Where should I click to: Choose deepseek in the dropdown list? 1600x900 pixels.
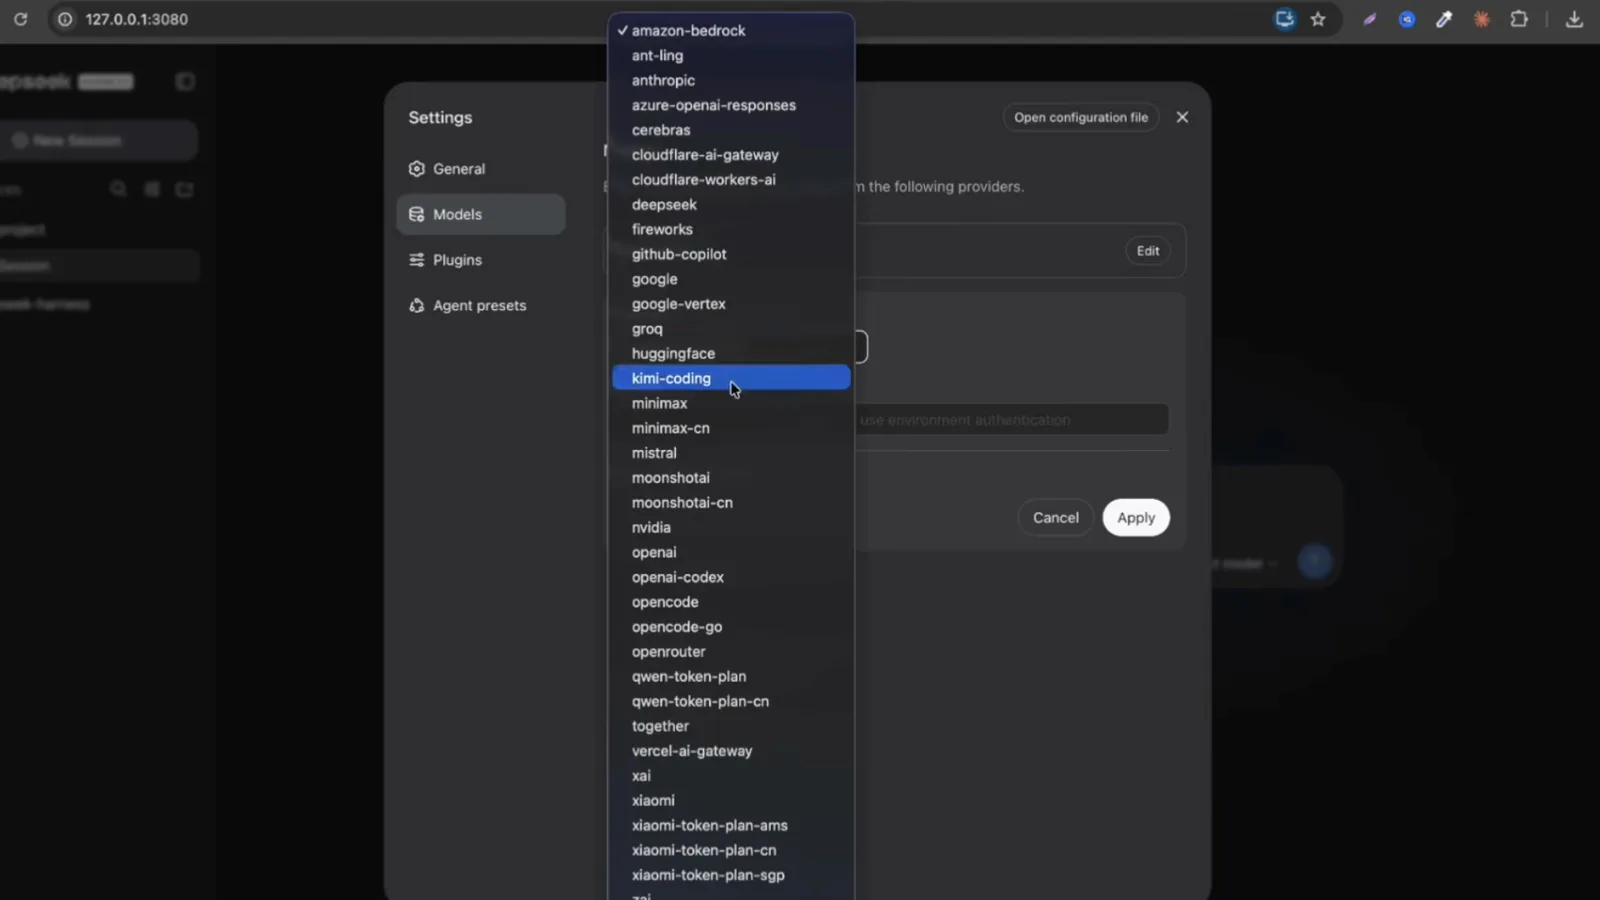tap(731, 205)
